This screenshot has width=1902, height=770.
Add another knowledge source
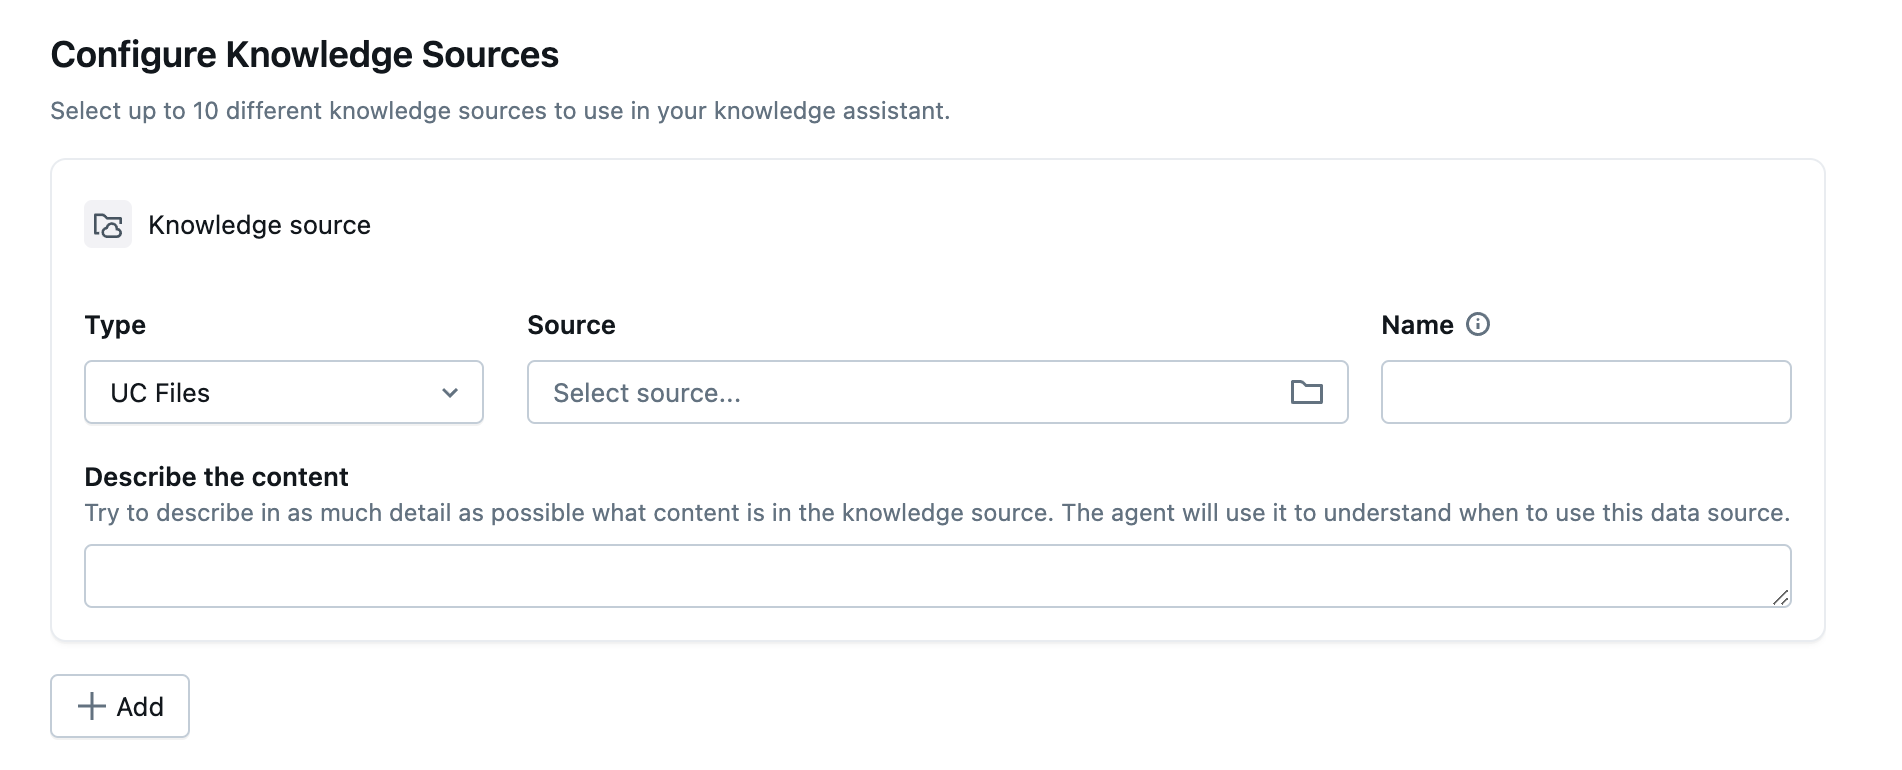pyautogui.click(x=120, y=707)
